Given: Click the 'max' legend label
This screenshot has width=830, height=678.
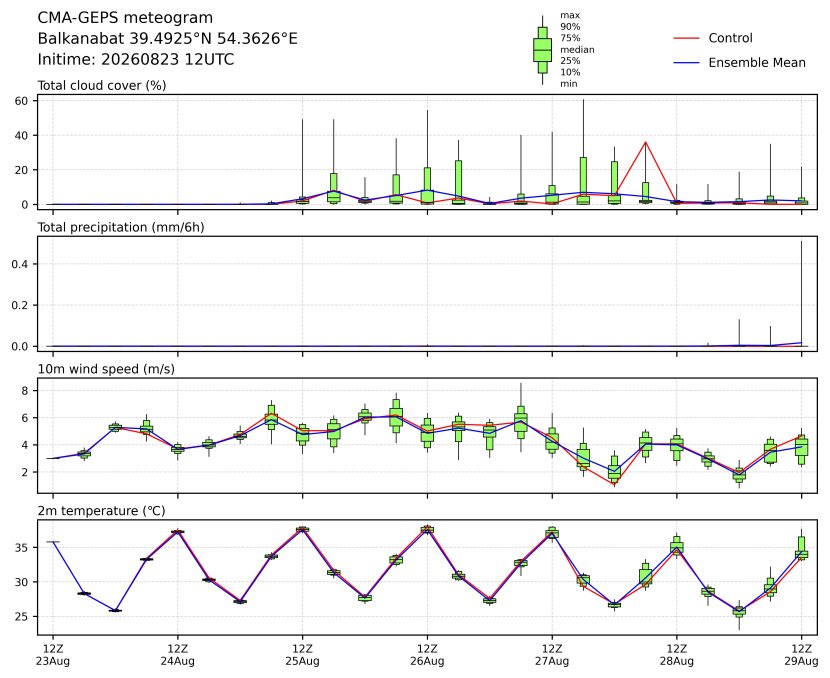Looking at the screenshot, I should [570, 15].
